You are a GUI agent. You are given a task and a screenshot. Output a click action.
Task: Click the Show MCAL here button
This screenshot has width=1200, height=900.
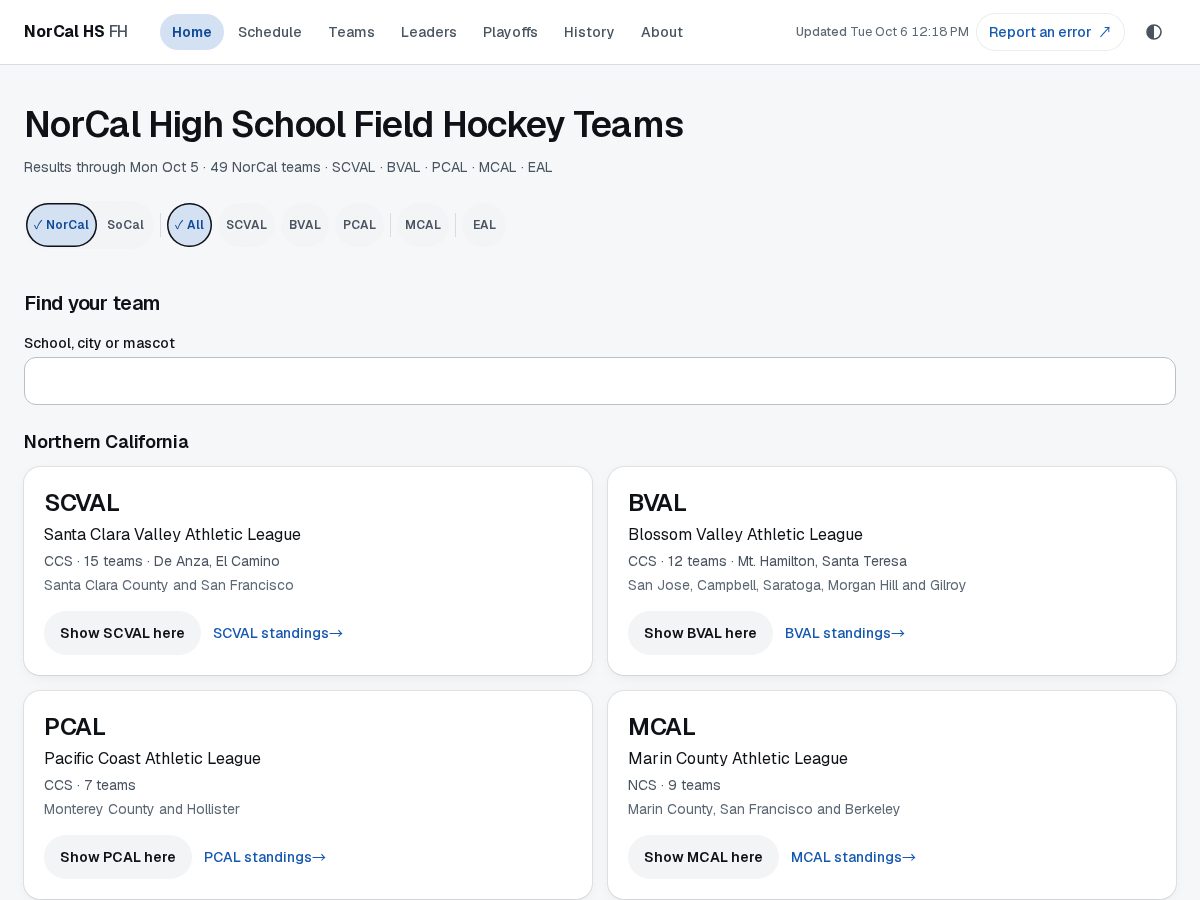tap(703, 857)
